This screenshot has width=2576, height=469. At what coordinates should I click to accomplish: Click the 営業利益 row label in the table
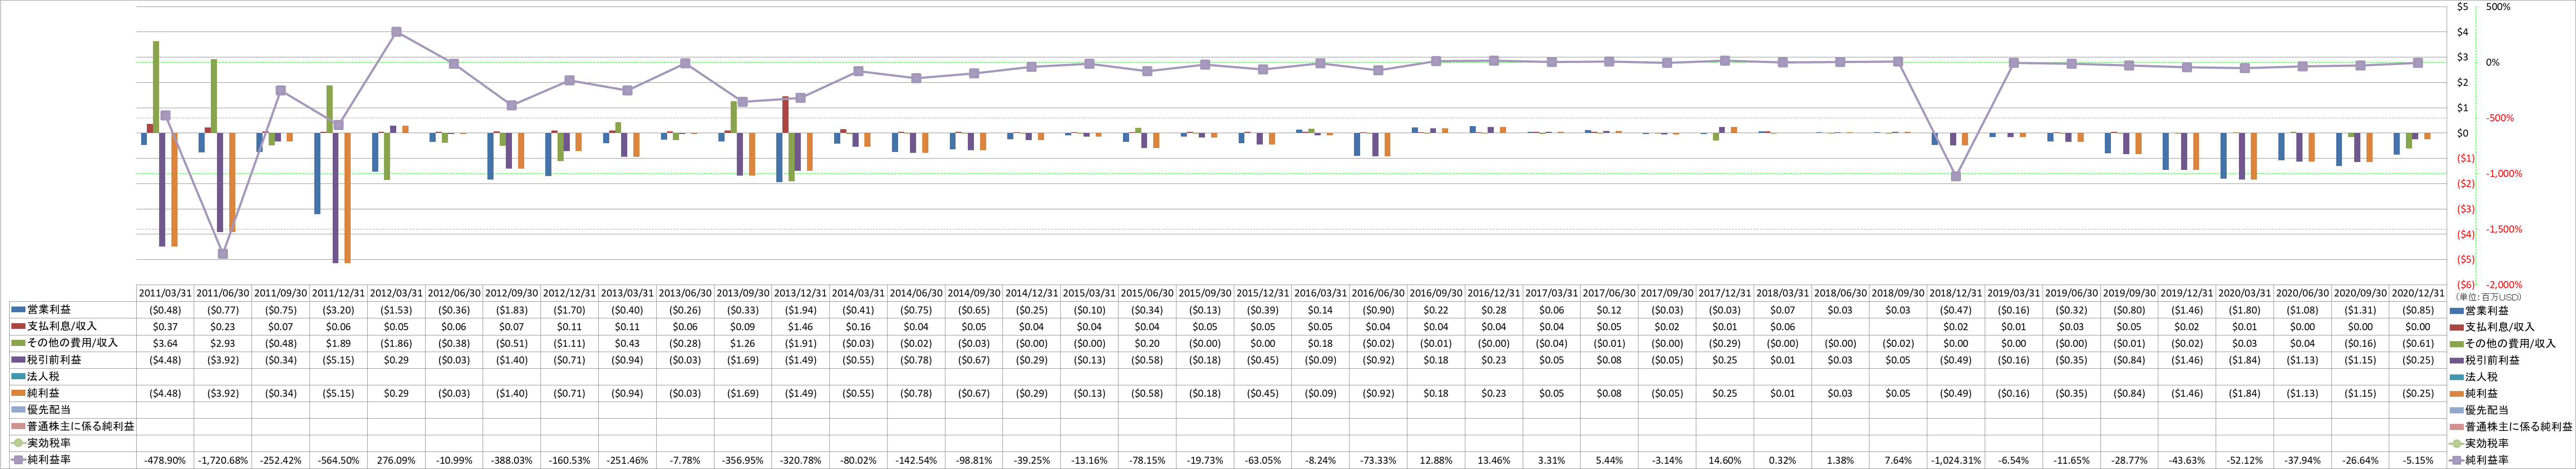pos(48,310)
